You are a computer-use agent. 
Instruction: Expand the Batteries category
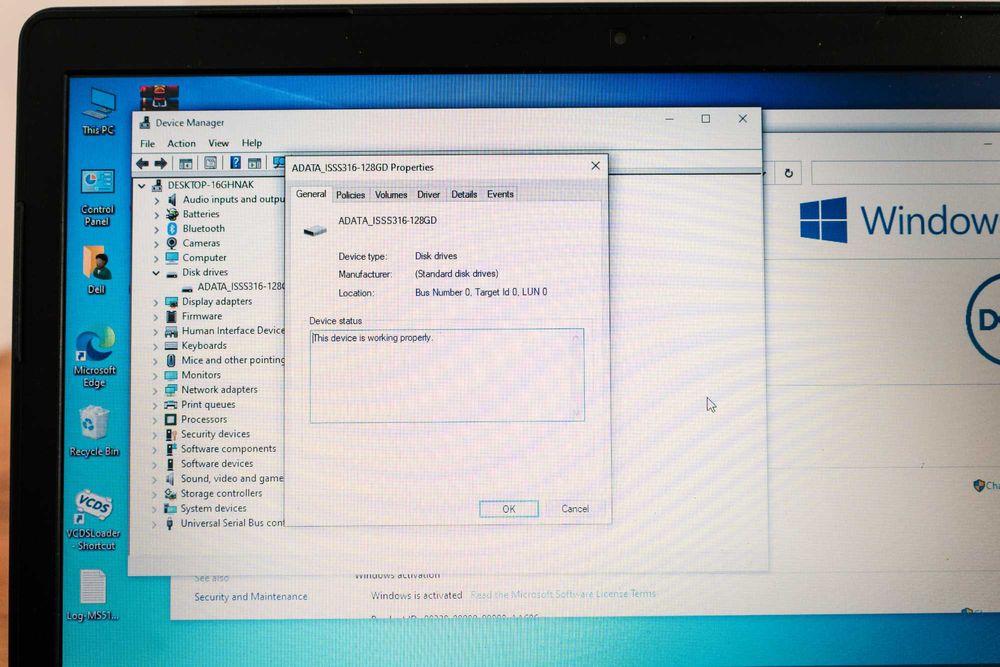(157, 215)
